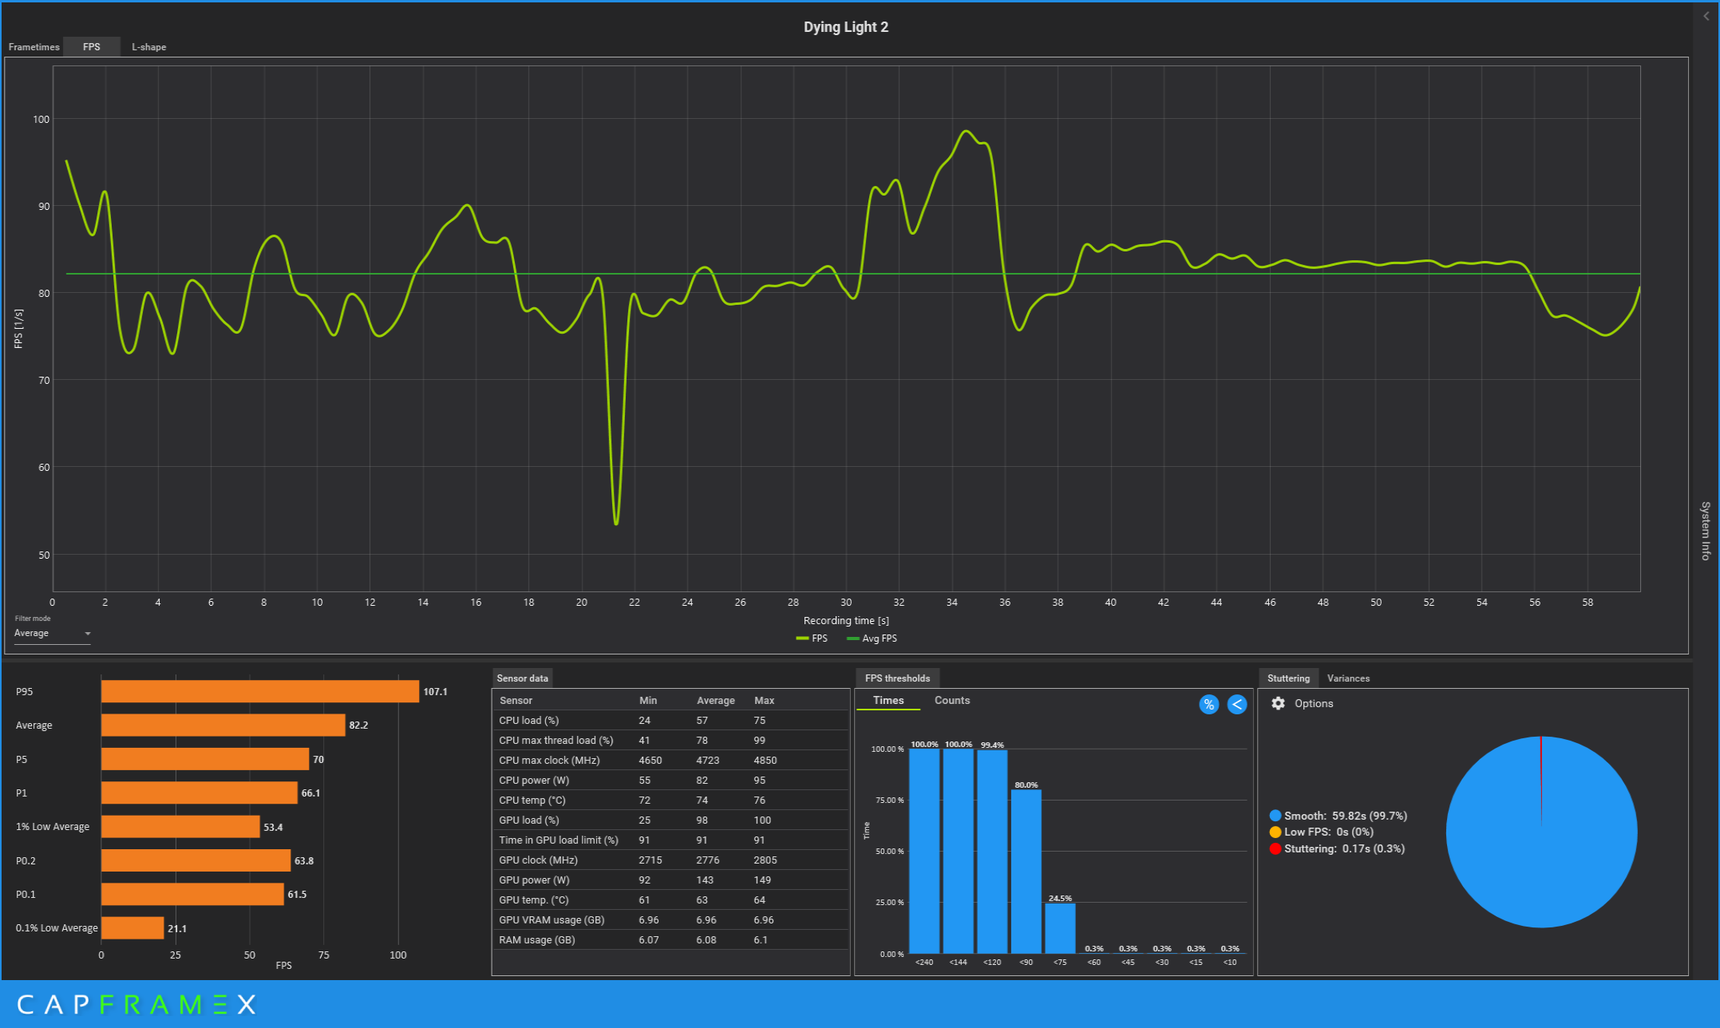Select the FPS chart tab

91,47
